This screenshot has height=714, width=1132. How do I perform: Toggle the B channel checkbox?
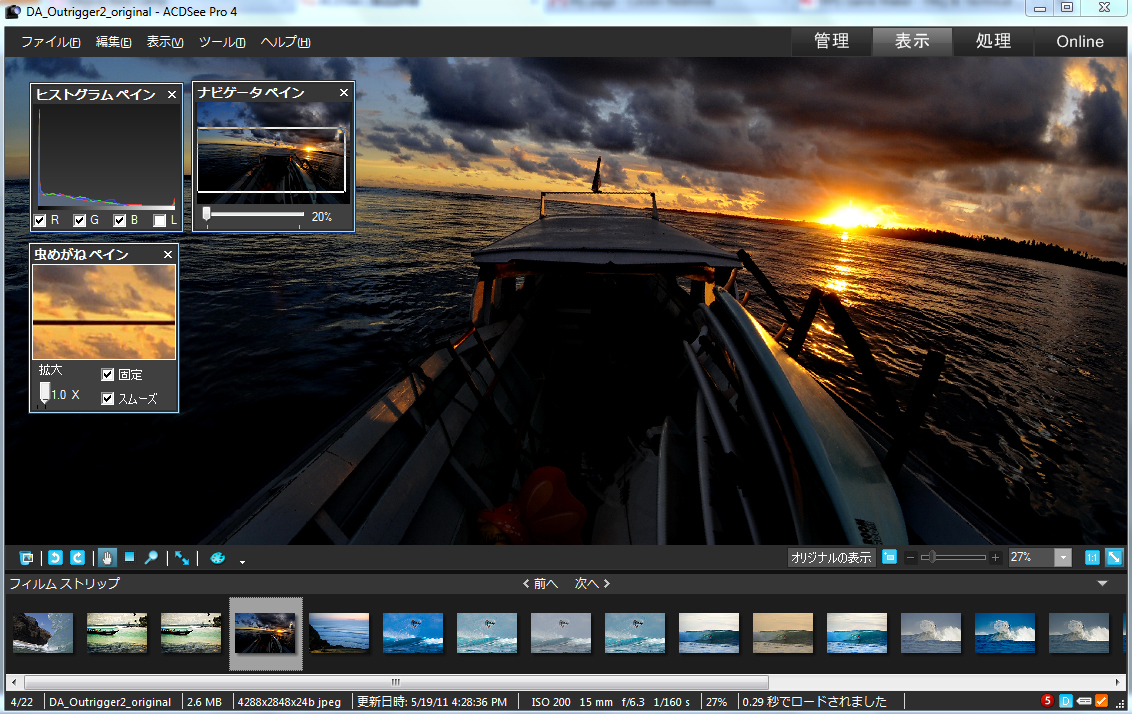[x=120, y=220]
